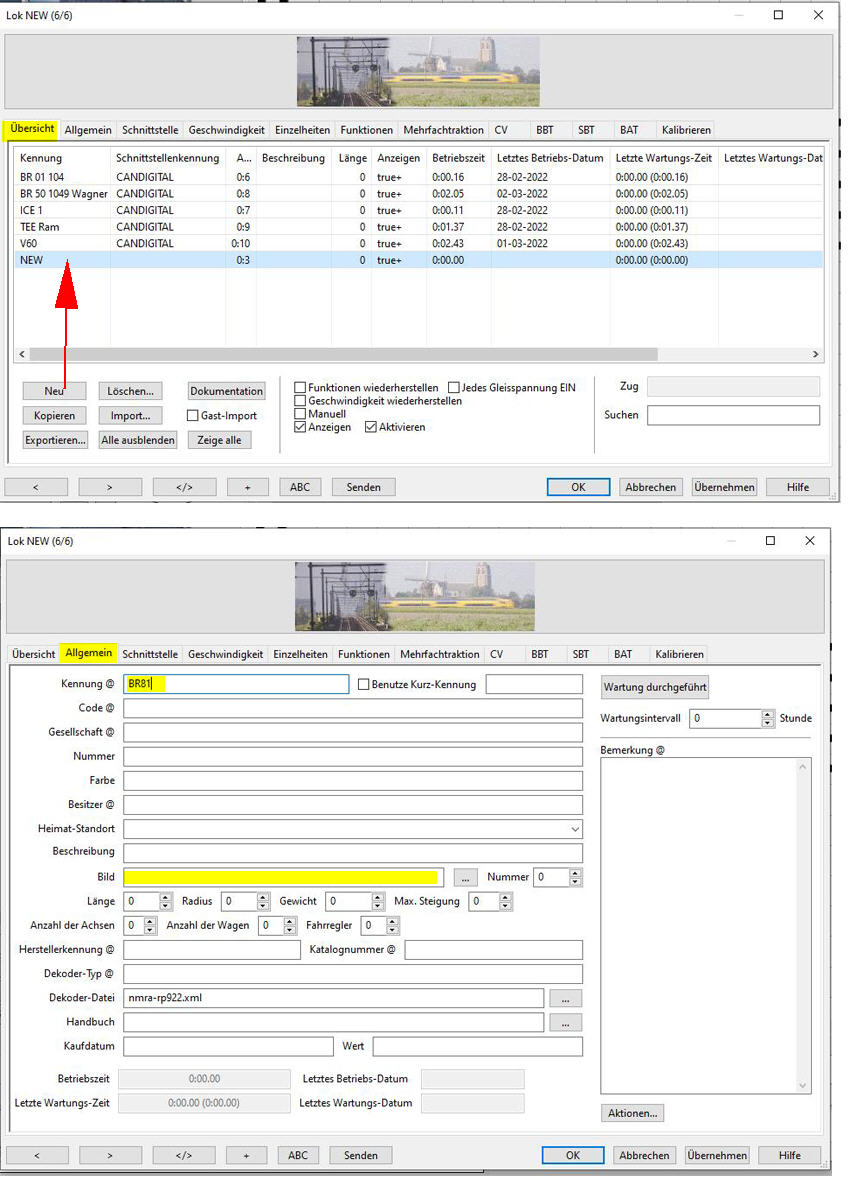Click the browse button beside the Bild field
Image resolution: width=848 pixels, height=1184 pixels.
(465, 877)
